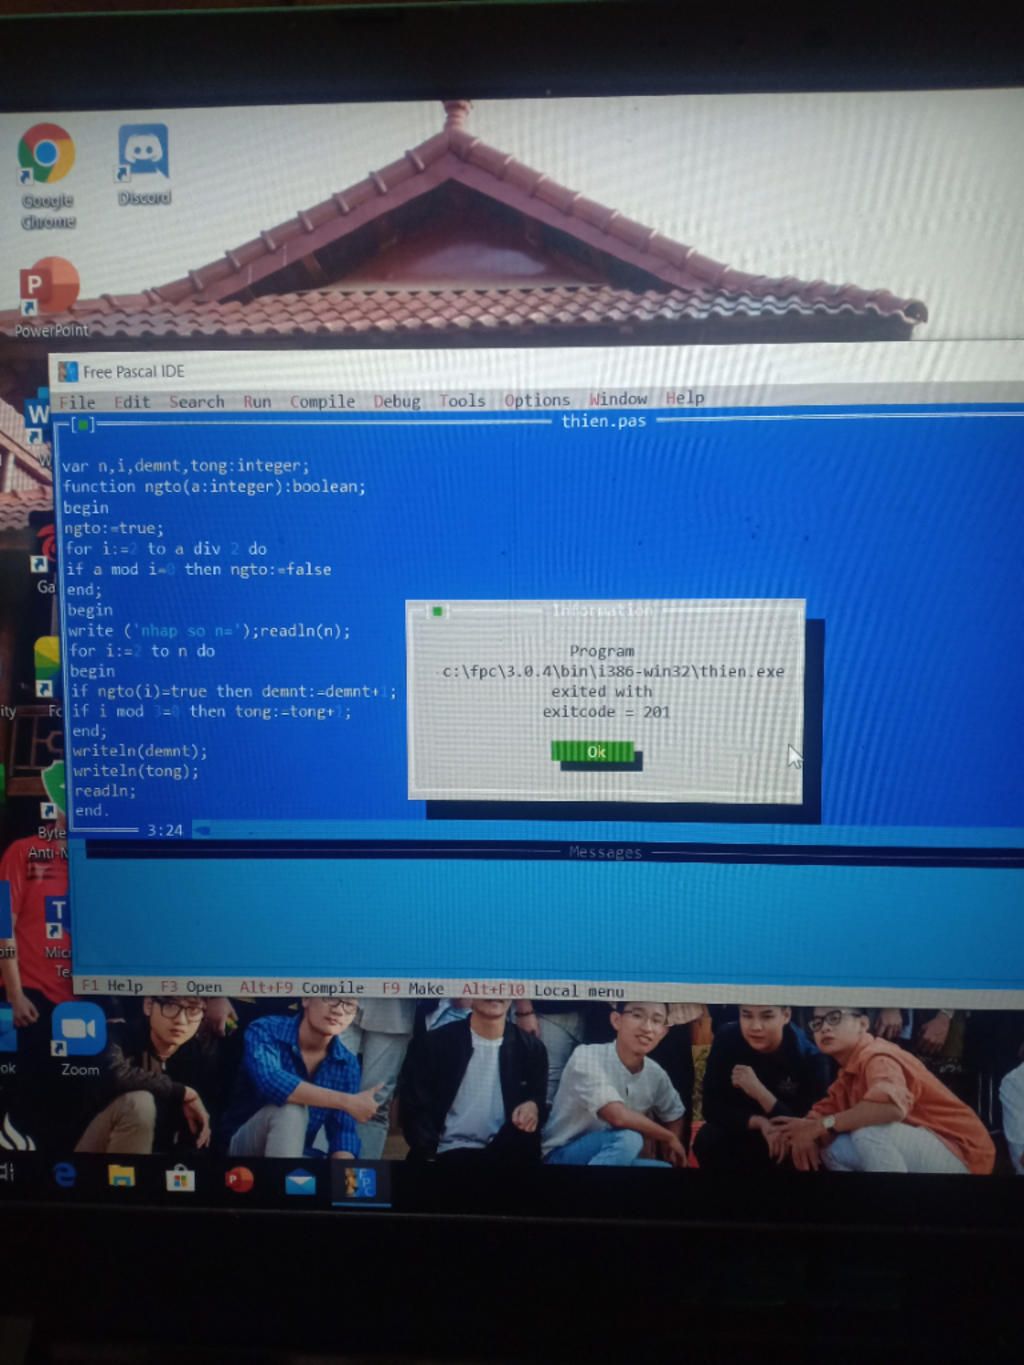Viewport: 1024px width, 1365px height.
Task: Click Alt+F9 Compile in status bar
Action: [301, 988]
